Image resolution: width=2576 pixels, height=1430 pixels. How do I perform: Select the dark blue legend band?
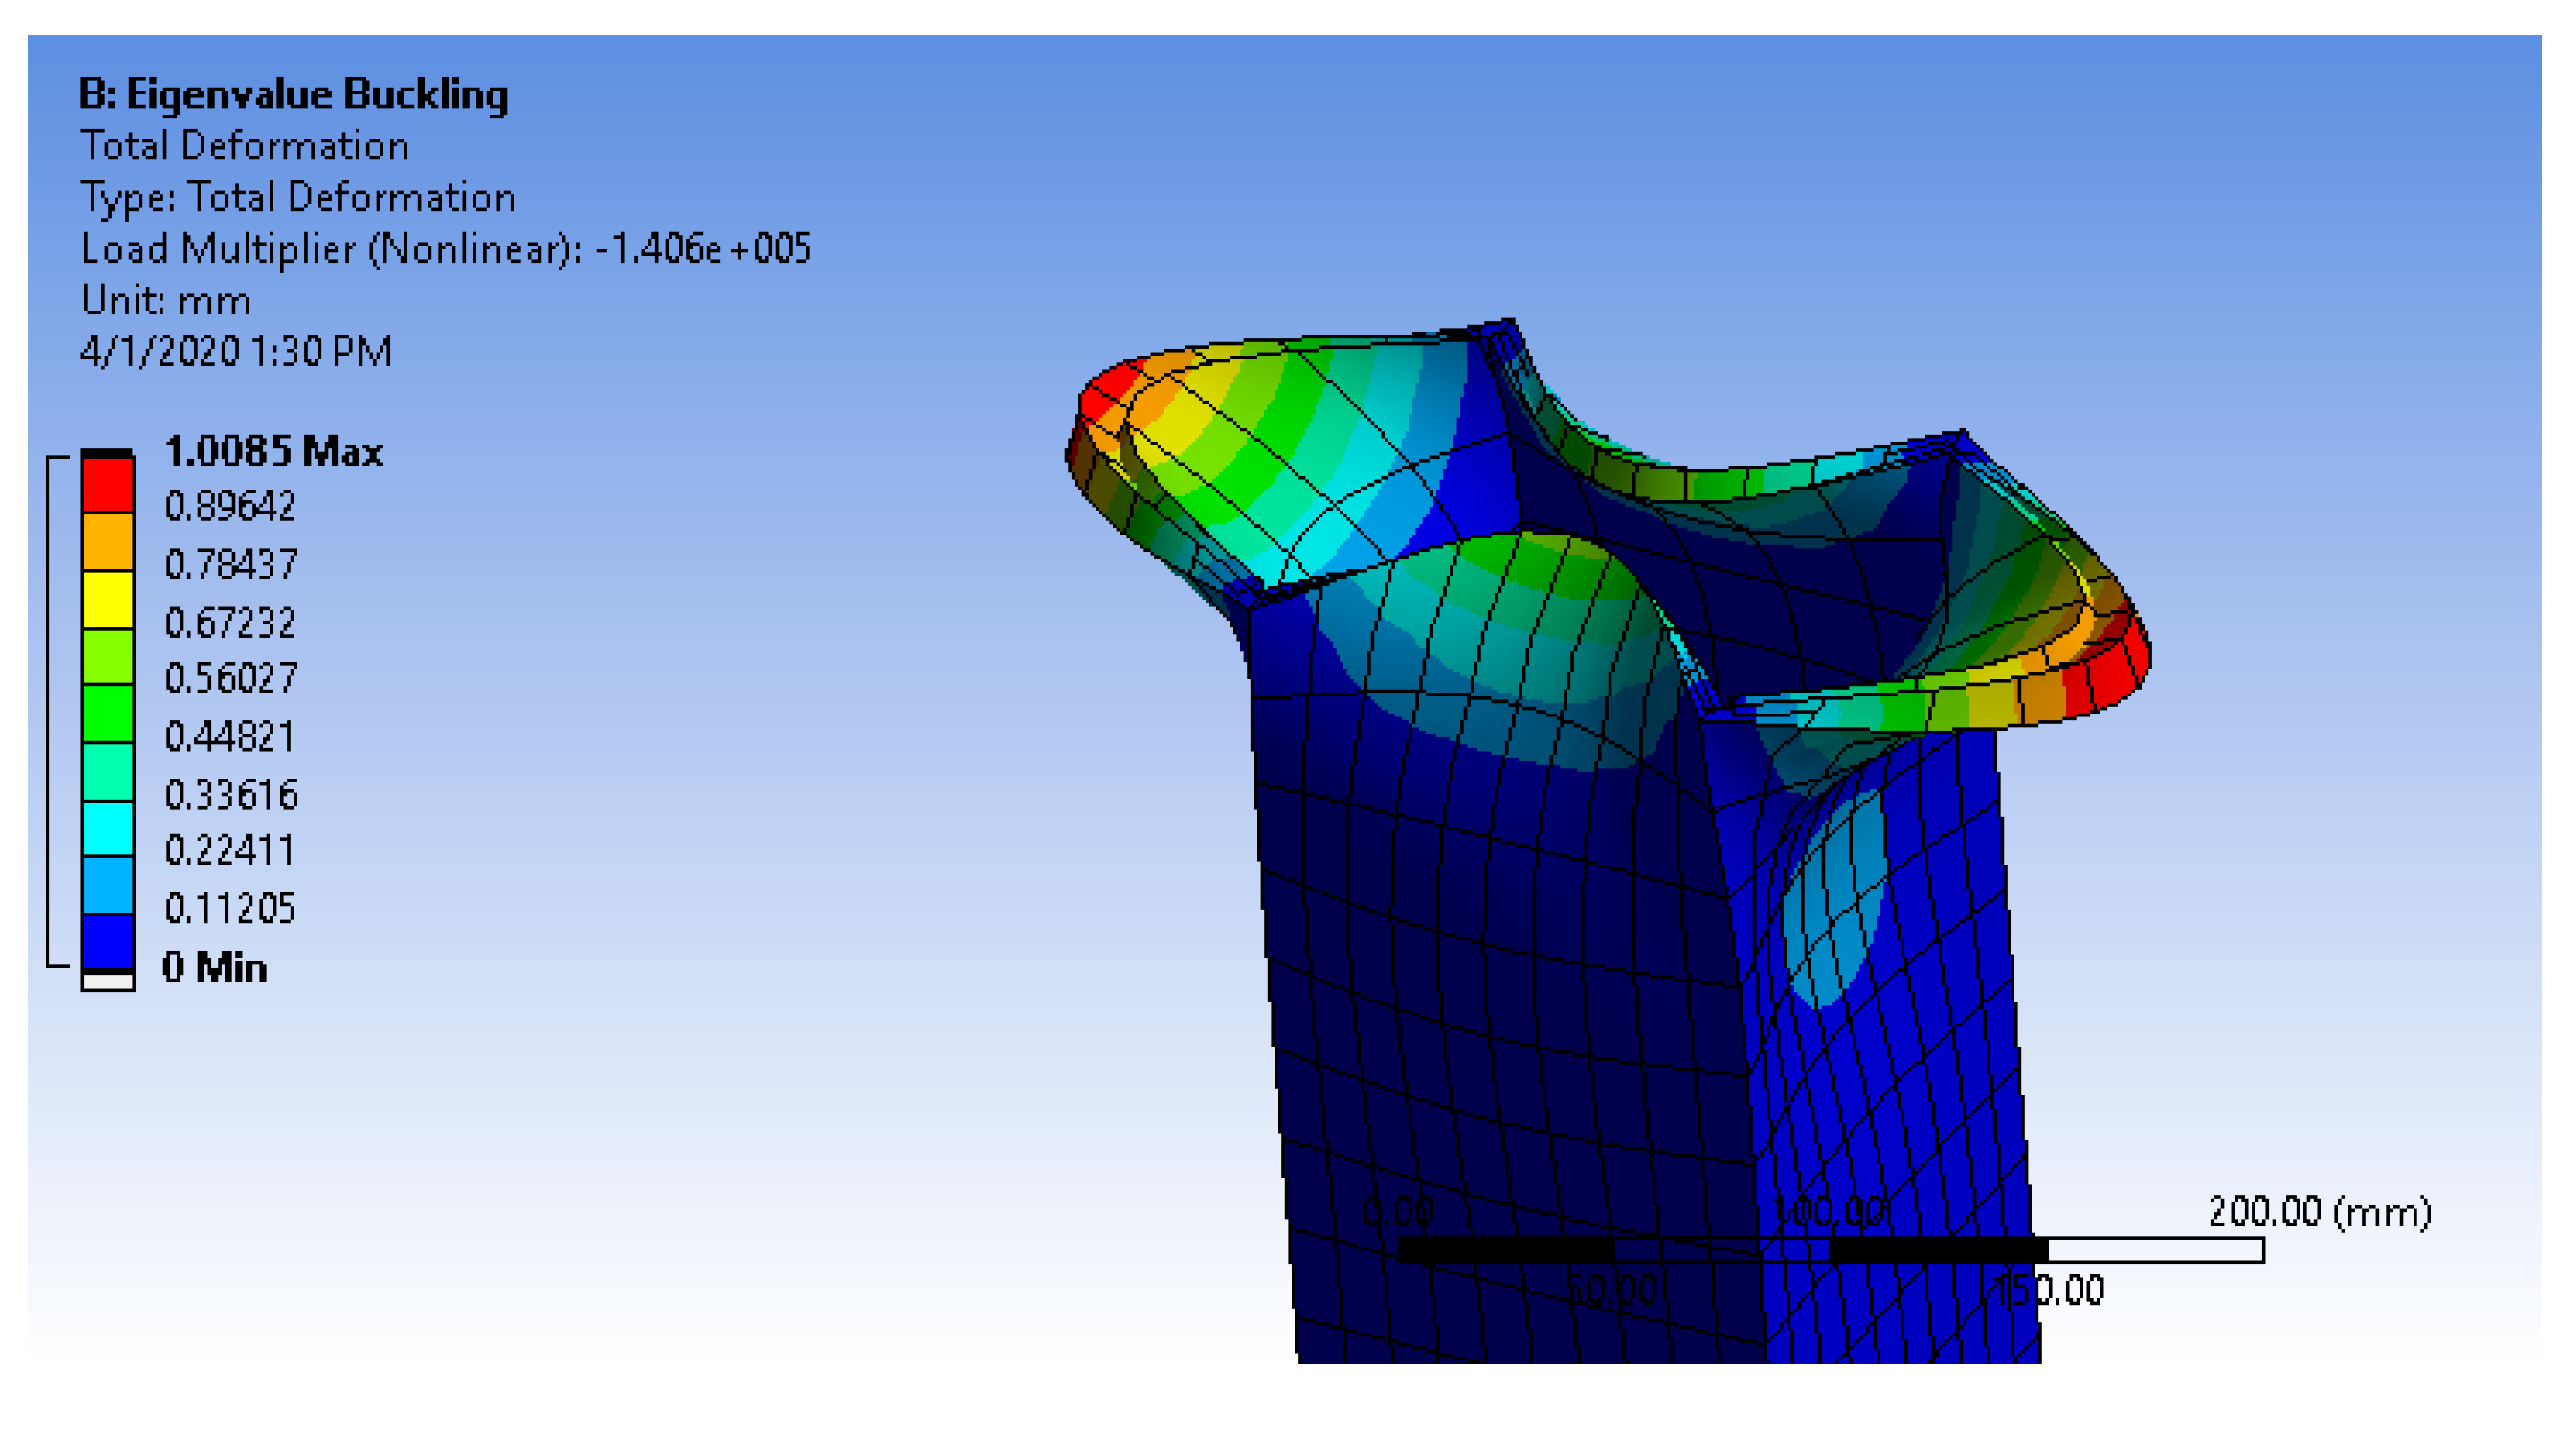point(107,941)
